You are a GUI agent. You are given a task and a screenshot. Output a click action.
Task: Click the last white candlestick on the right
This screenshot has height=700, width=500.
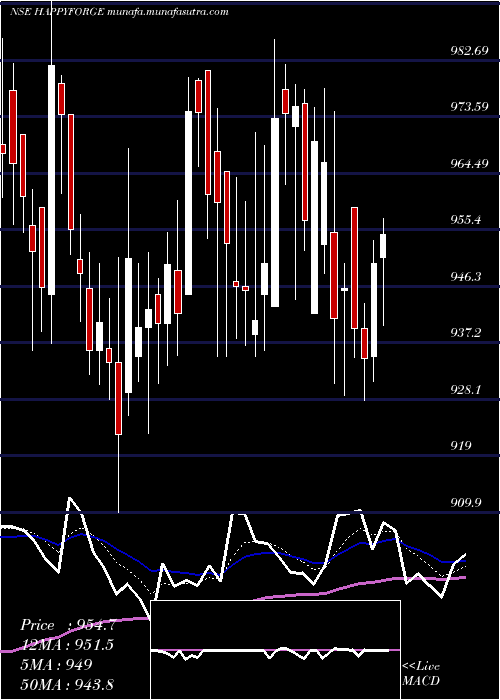coord(383,246)
